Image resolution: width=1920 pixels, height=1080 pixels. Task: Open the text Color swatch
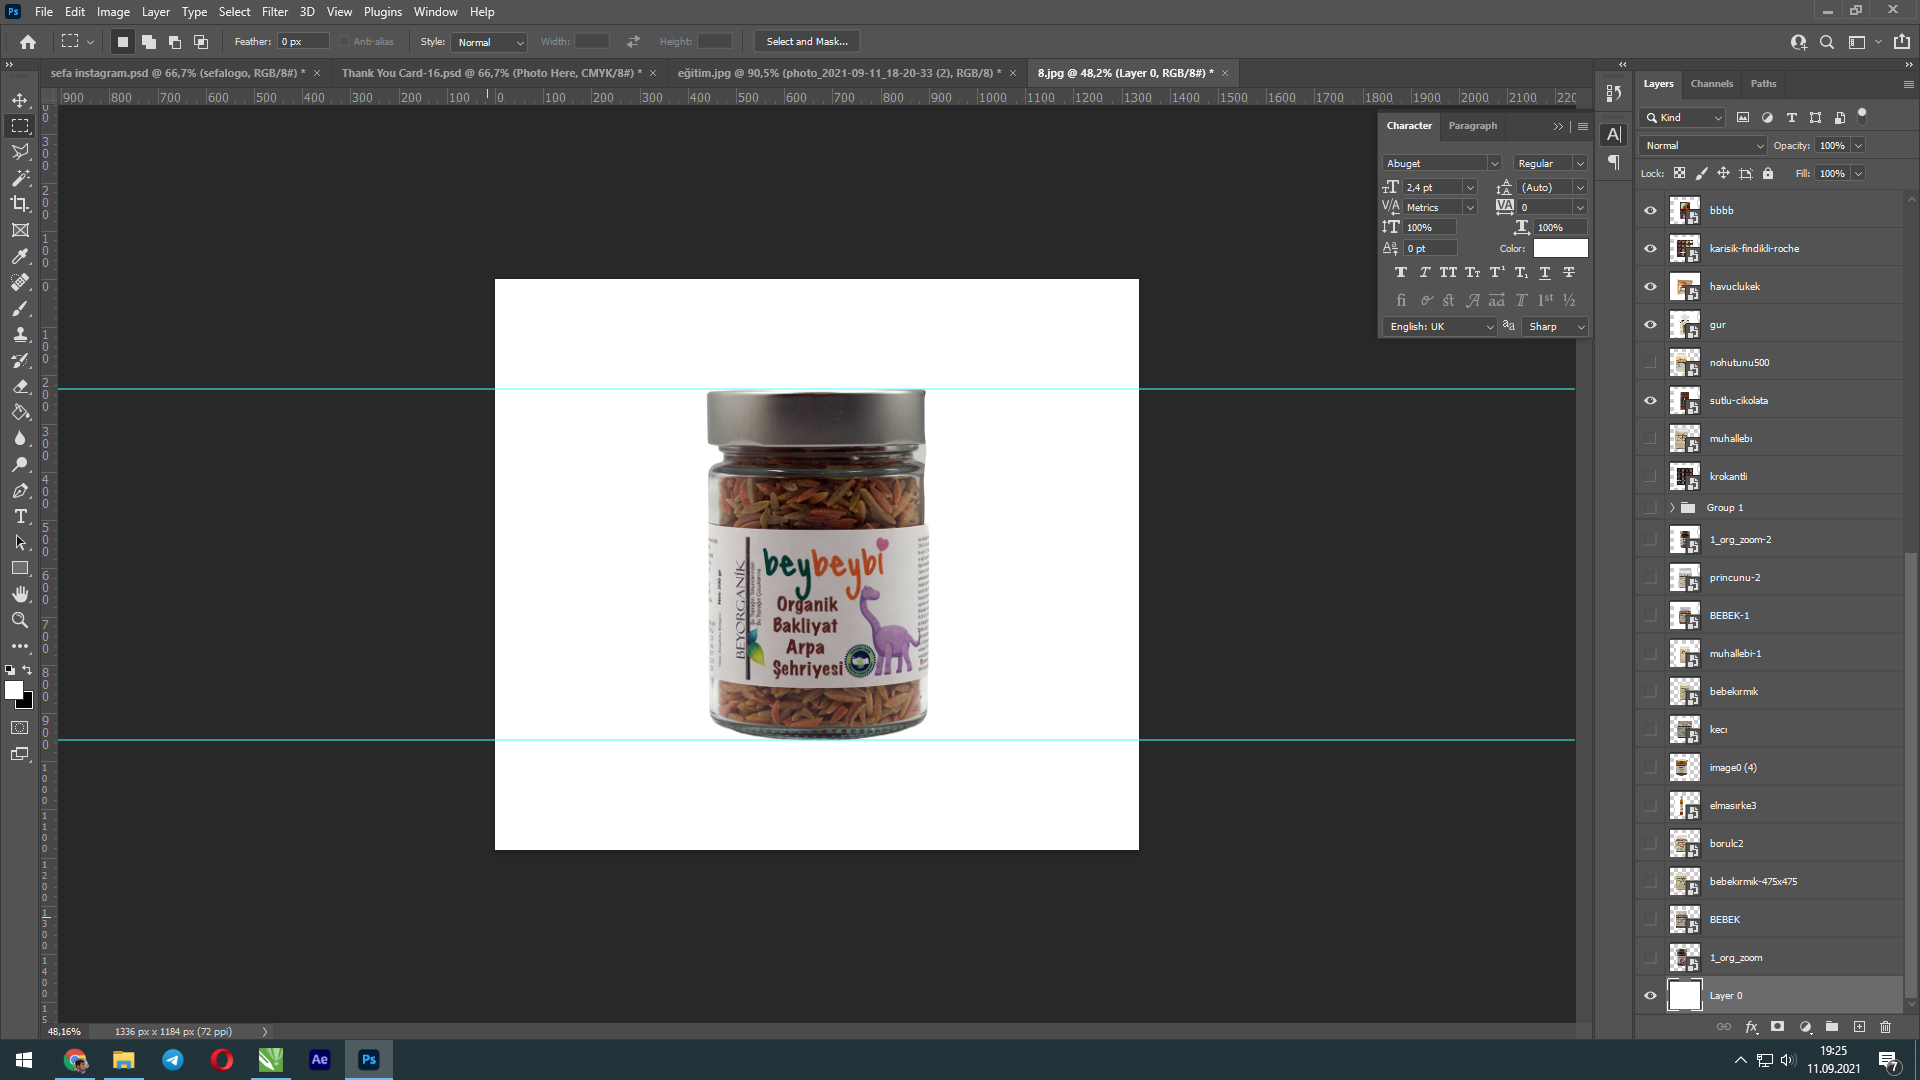pos(1560,248)
